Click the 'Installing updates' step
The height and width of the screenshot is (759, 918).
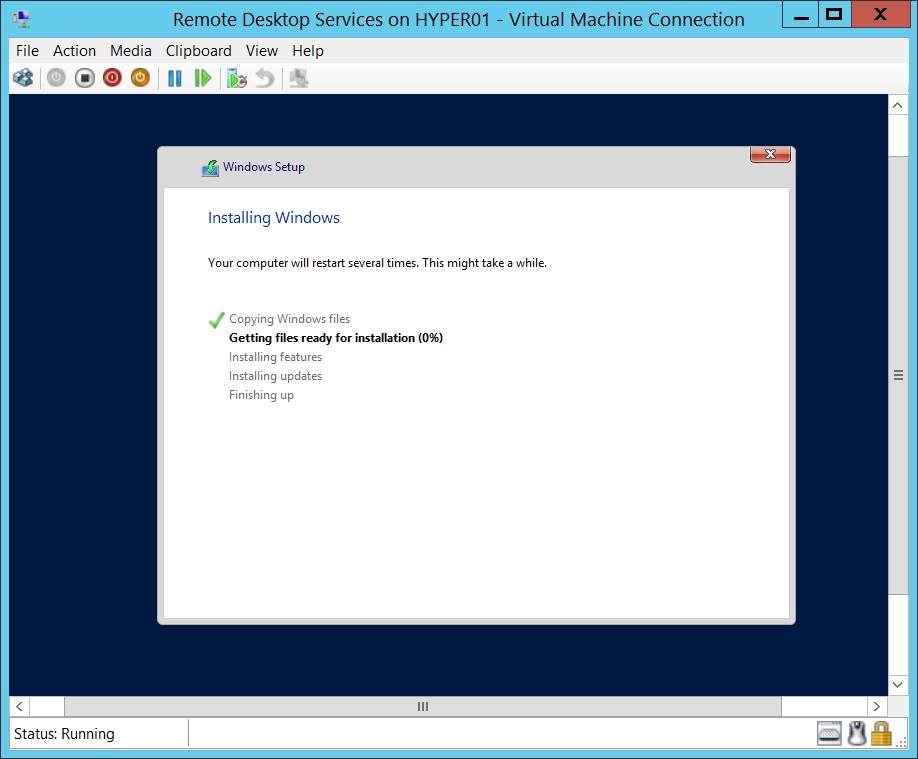click(275, 376)
